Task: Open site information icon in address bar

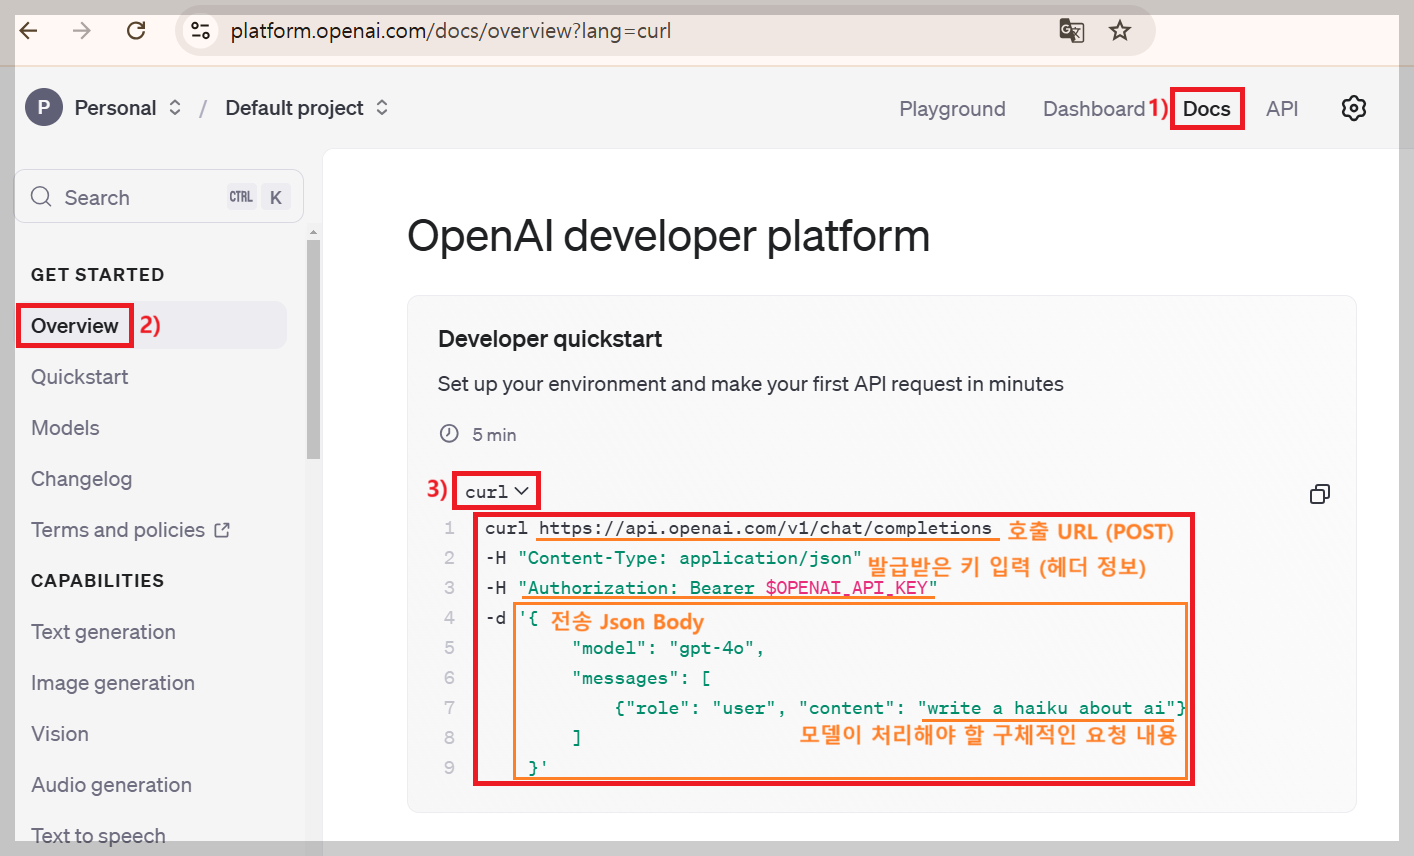Action: (201, 31)
